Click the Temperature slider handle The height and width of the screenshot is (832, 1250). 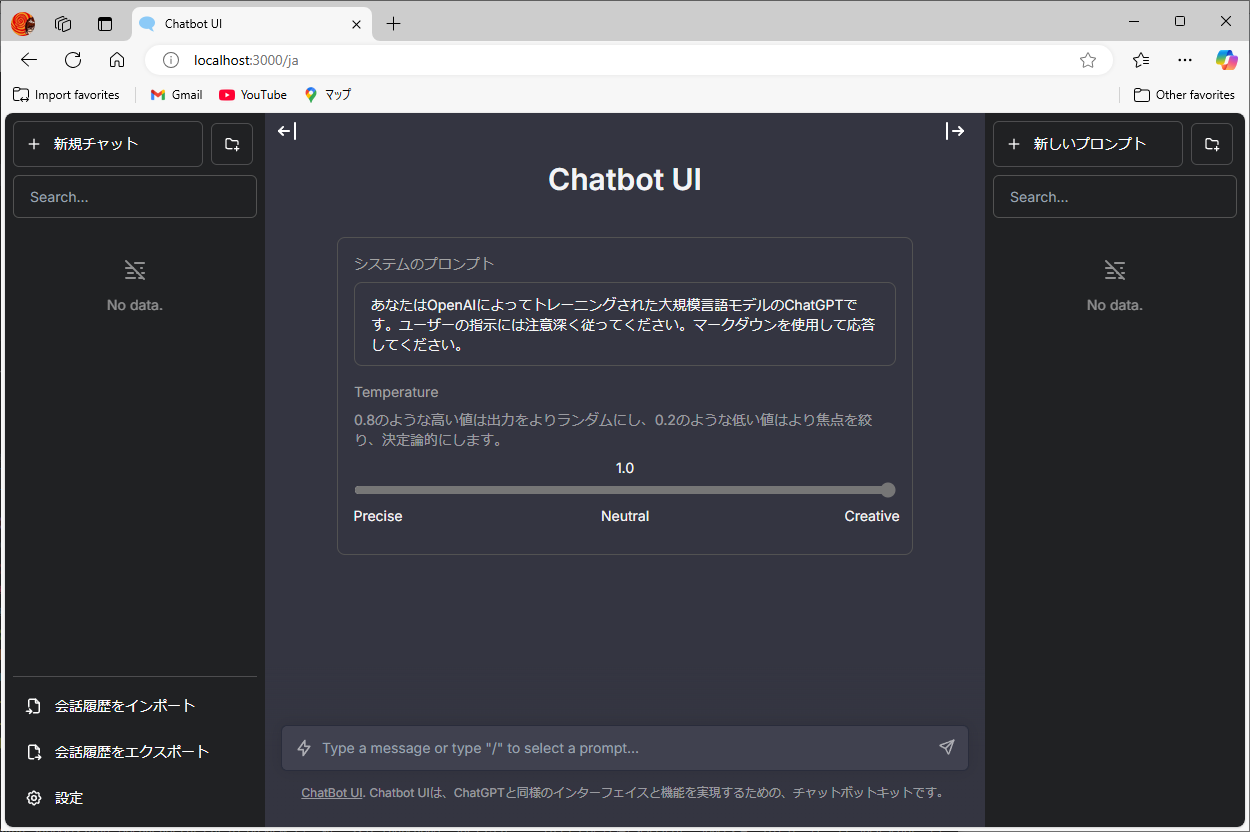[x=888, y=490]
